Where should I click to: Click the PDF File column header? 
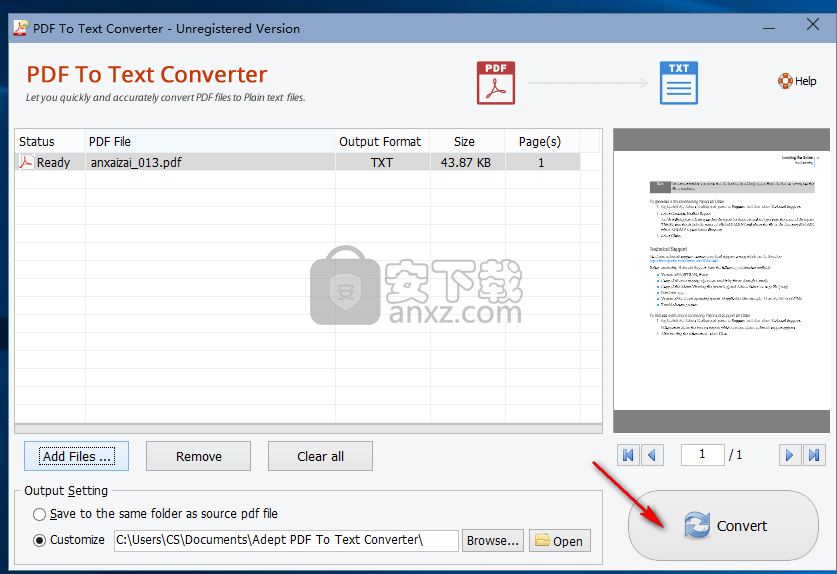tap(209, 141)
